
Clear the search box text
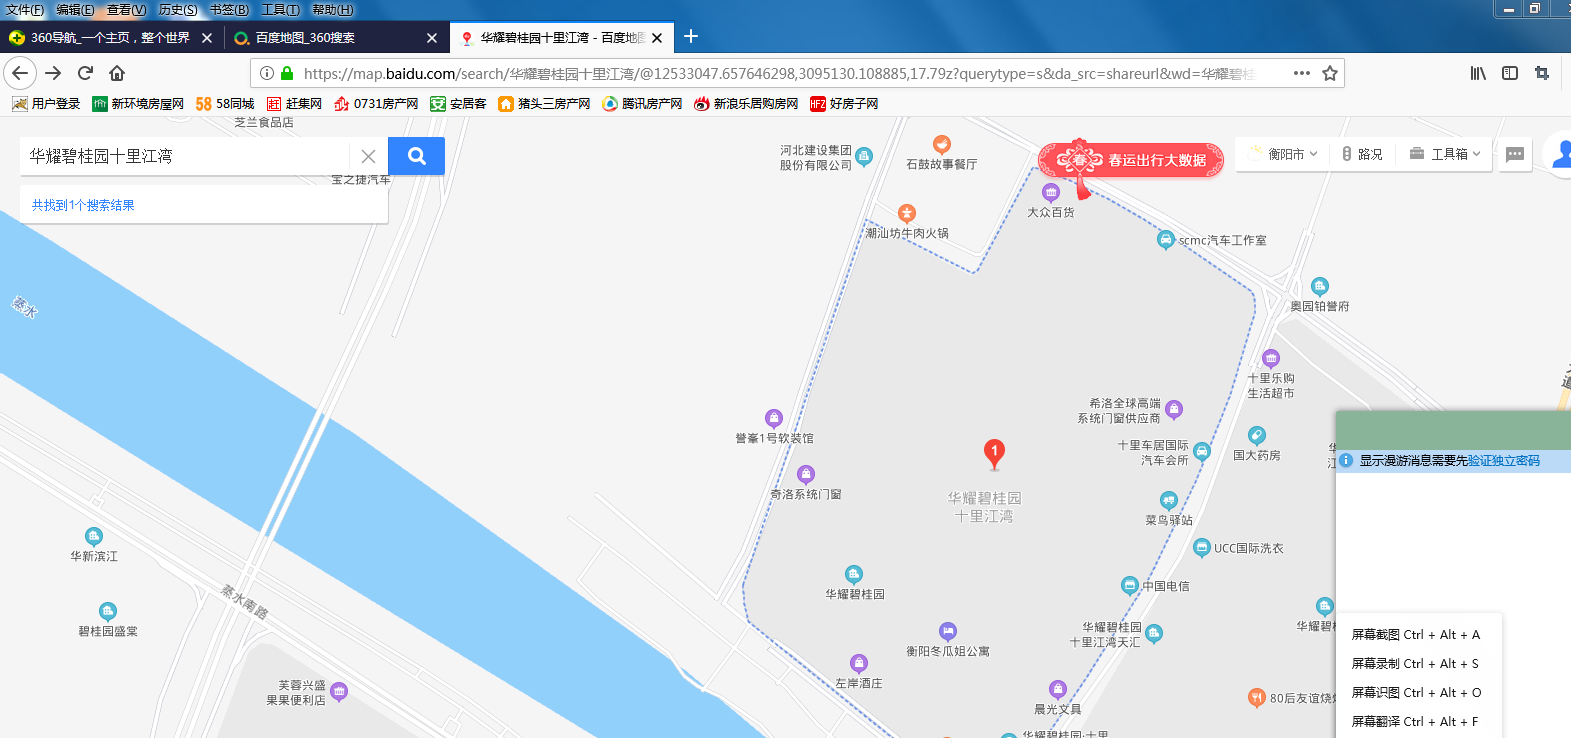(368, 156)
